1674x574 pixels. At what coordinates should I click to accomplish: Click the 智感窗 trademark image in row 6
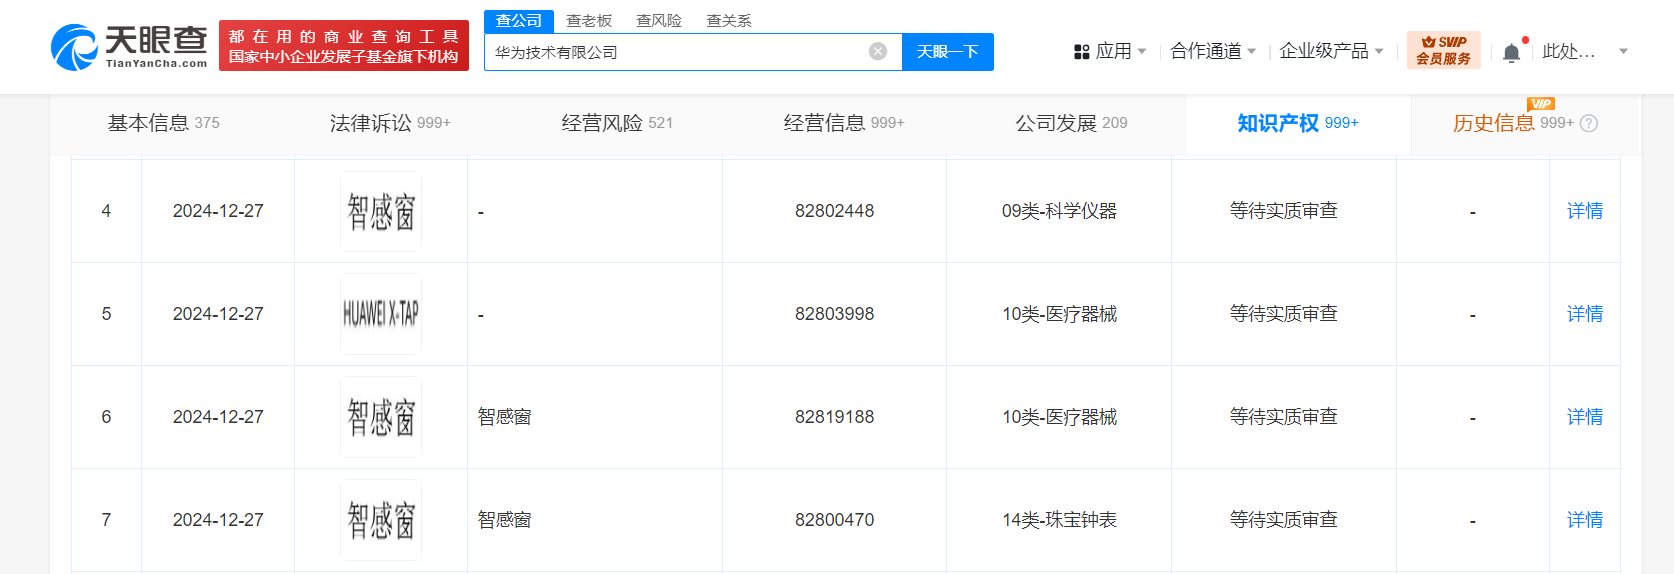coord(381,417)
